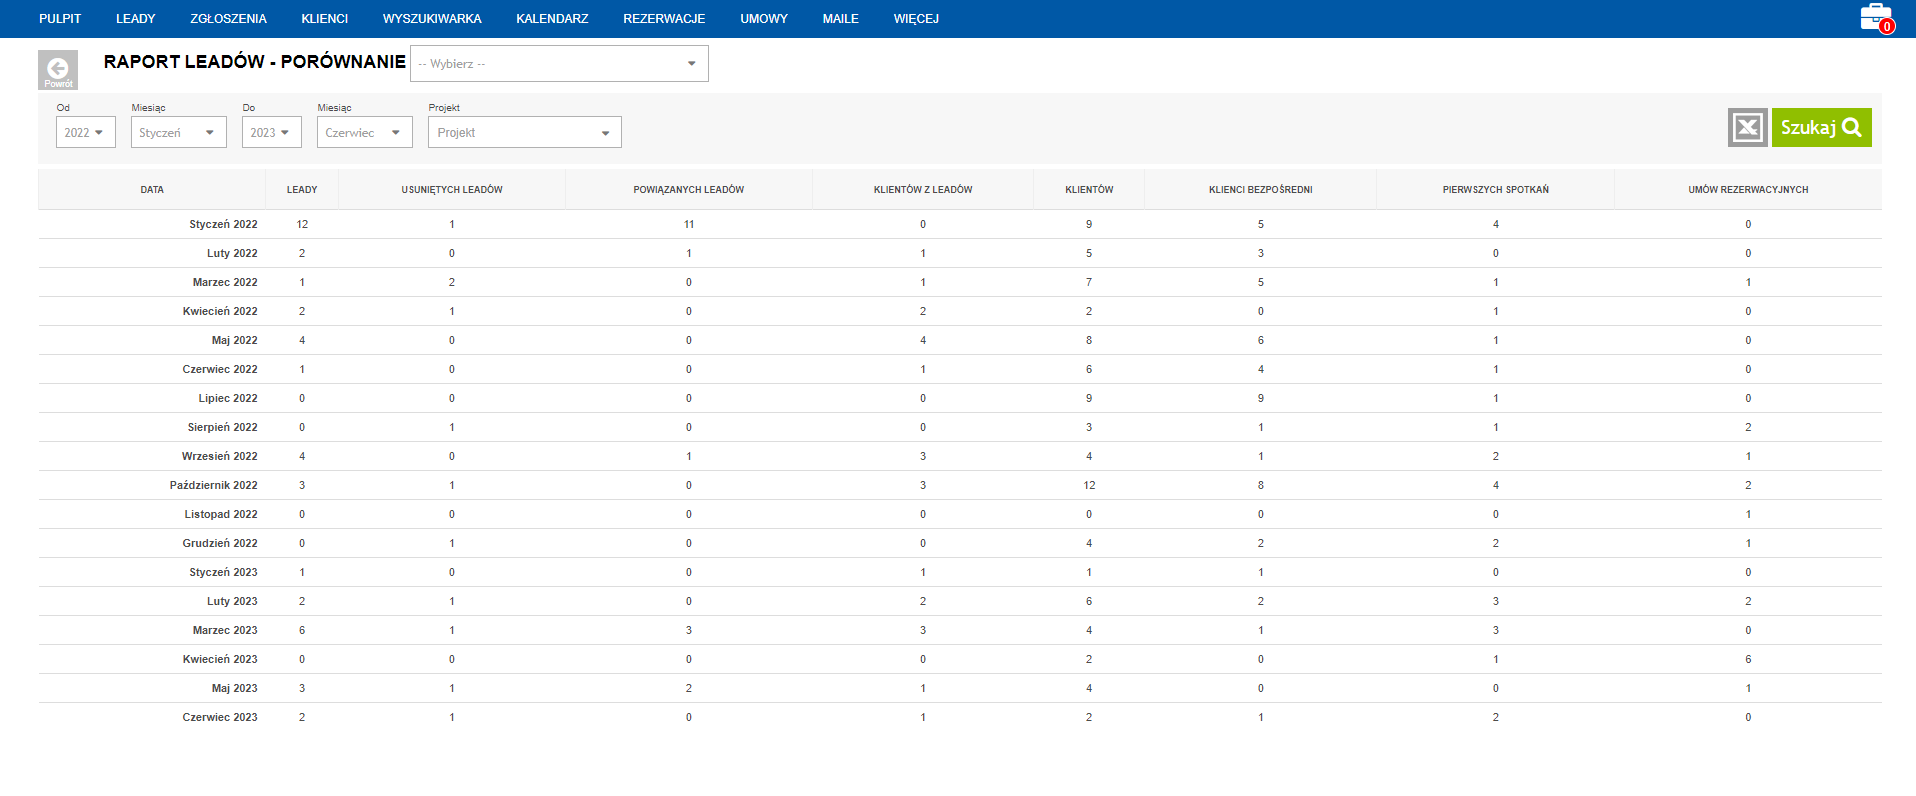Open the Projekt dropdown
This screenshot has width=1916, height=796.
[x=525, y=132]
